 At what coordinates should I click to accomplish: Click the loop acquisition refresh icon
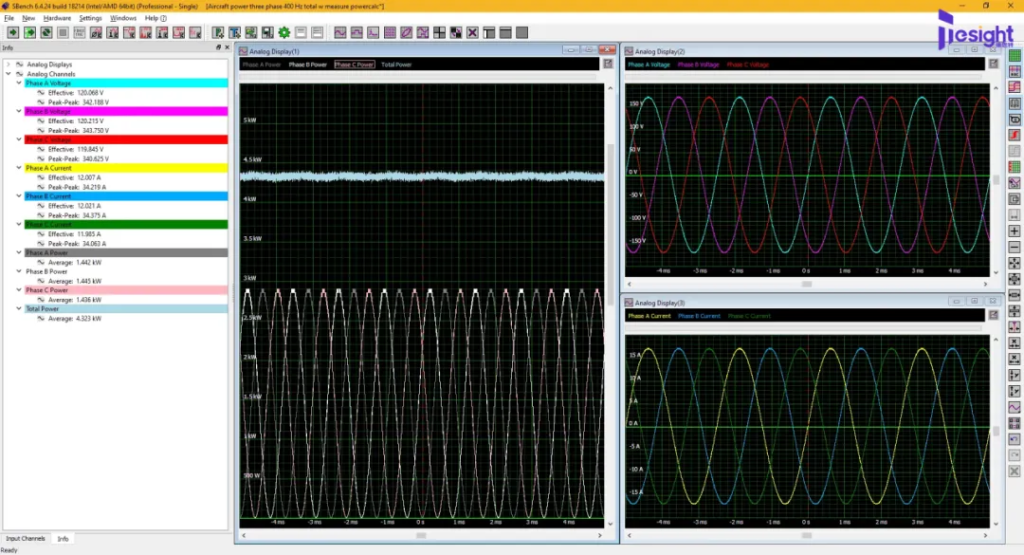46,33
